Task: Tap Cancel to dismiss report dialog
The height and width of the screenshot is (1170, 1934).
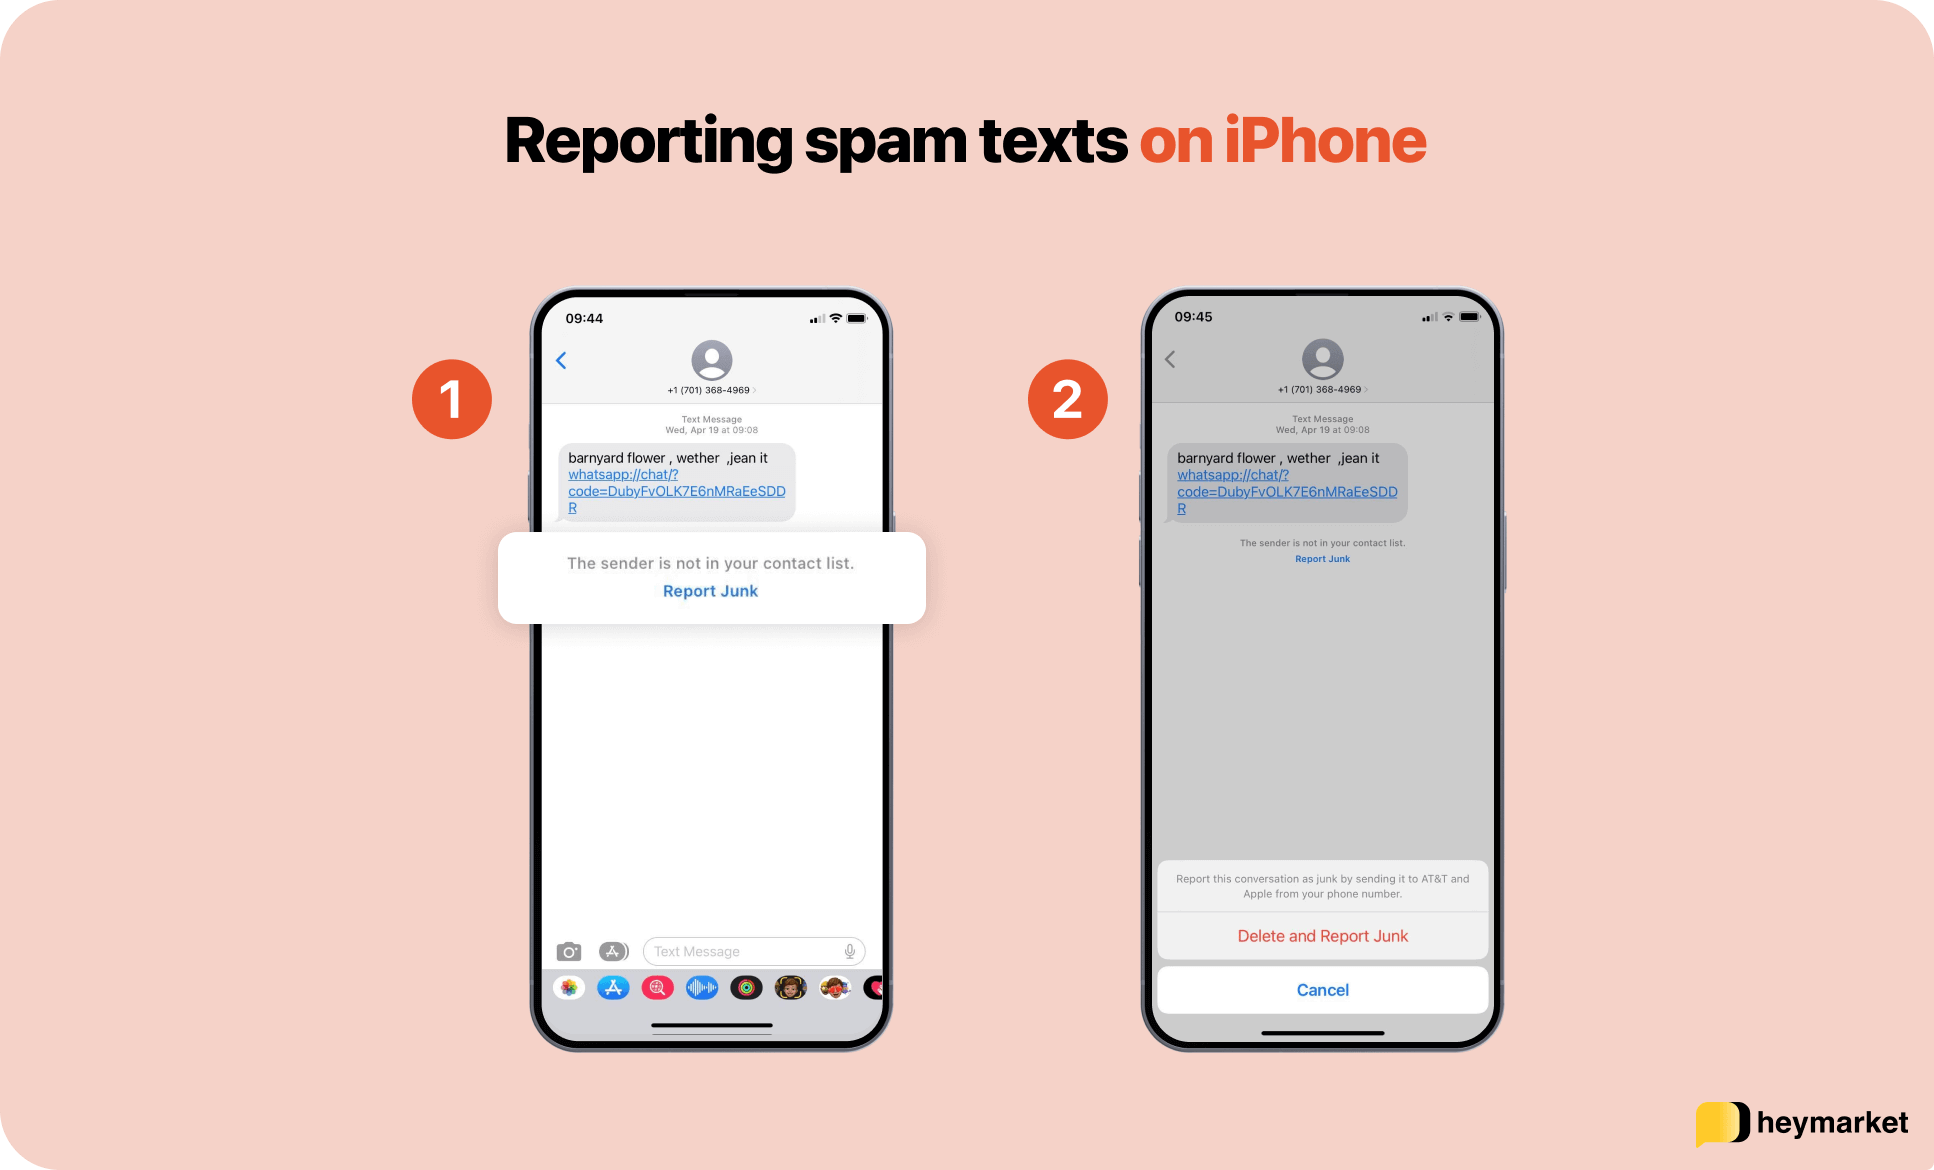Action: (x=1323, y=989)
